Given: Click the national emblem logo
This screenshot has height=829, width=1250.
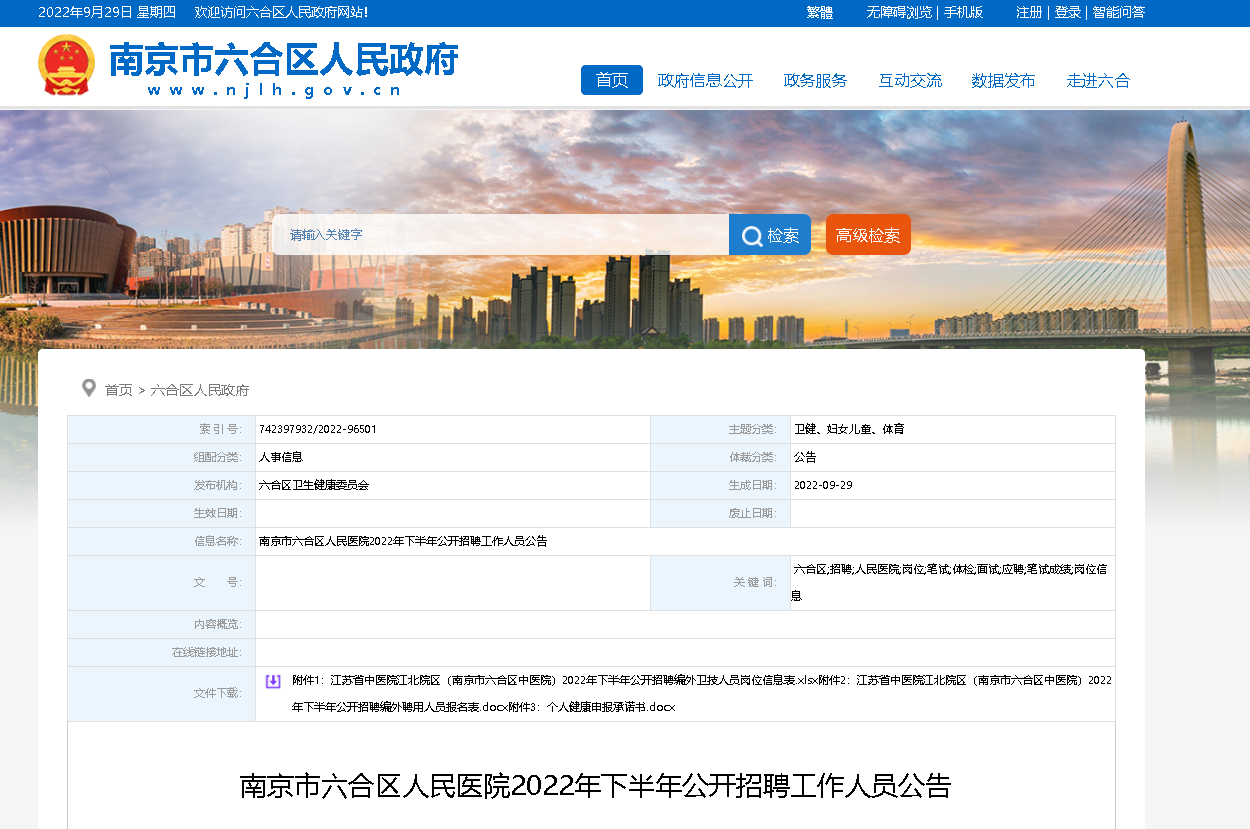Looking at the screenshot, I should point(66,65).
